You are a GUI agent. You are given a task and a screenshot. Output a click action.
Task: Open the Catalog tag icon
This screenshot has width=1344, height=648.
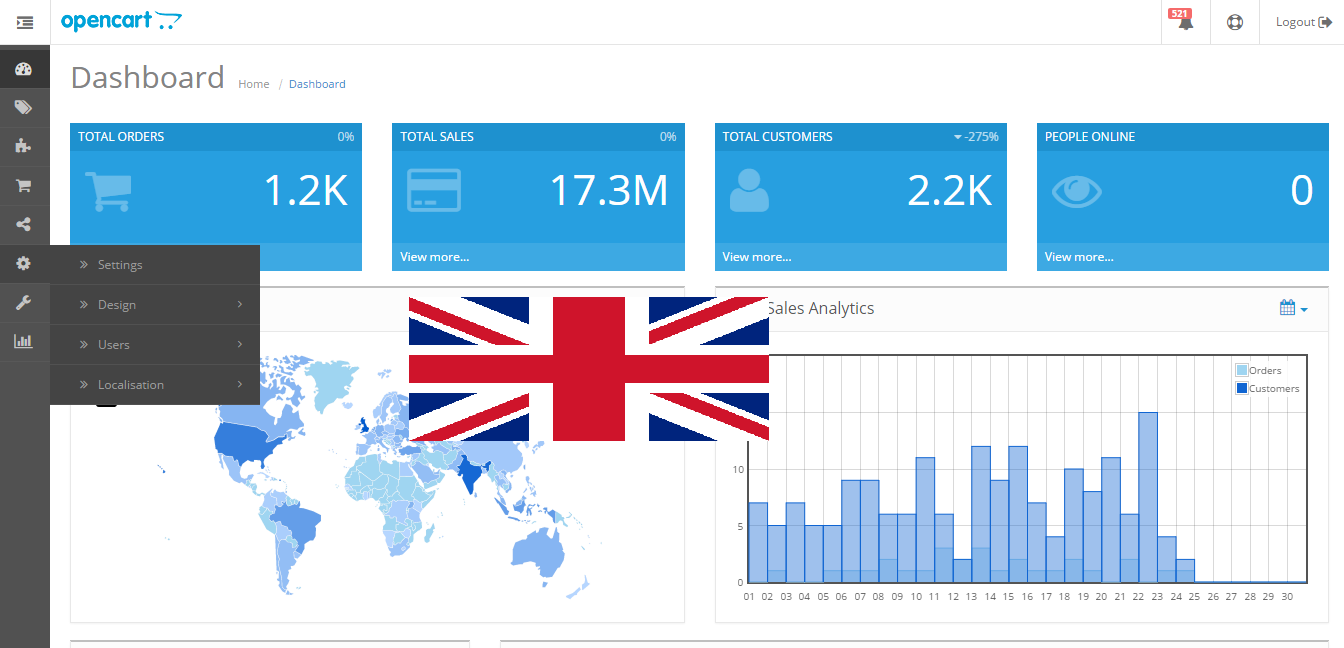(x=25, y=107)
